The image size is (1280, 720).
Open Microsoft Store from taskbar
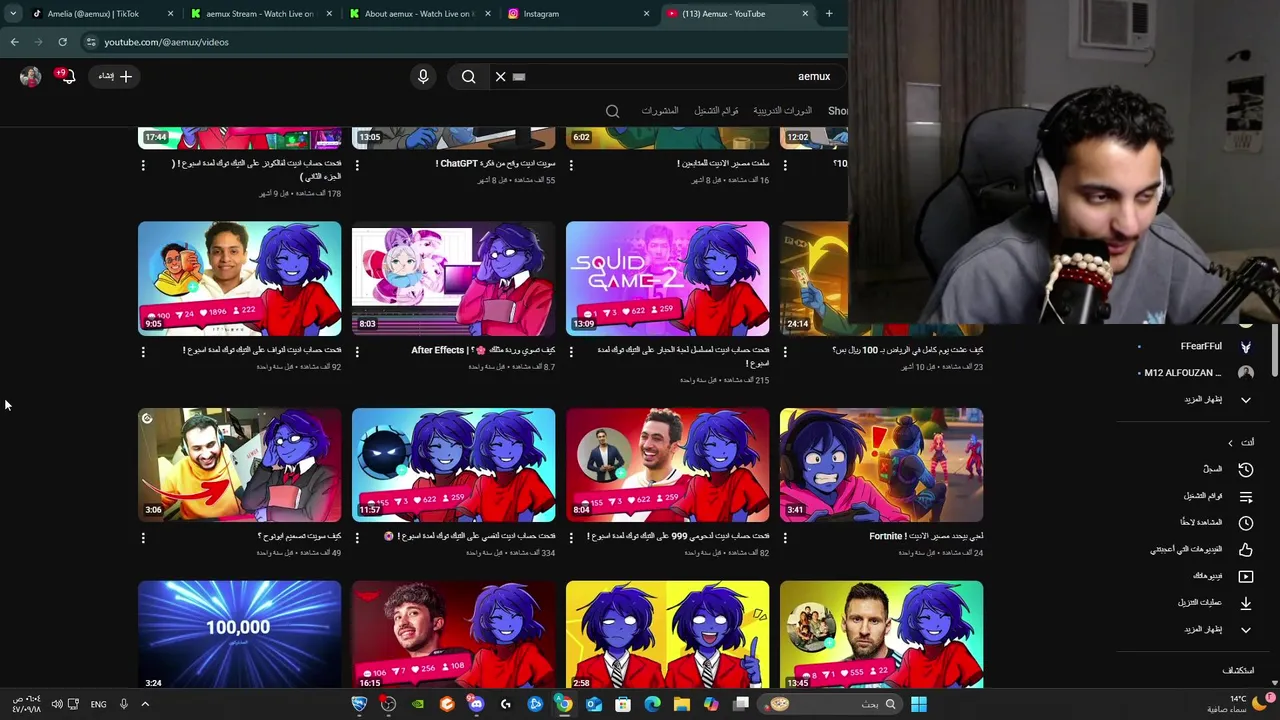click(x=623, y=704)
